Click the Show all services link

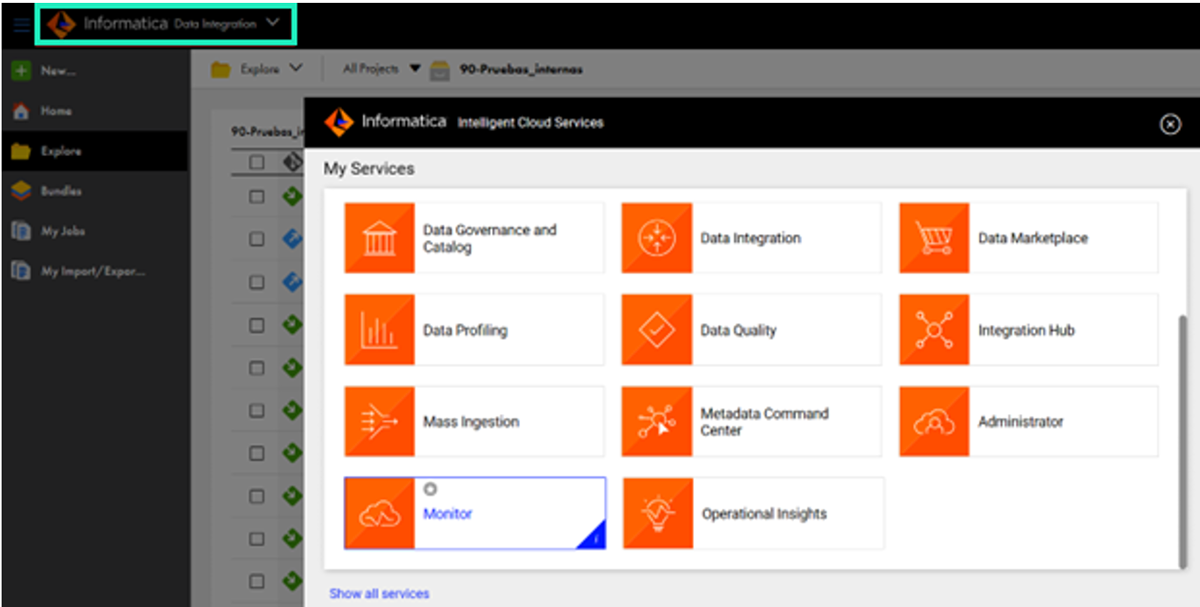[379, 594]
